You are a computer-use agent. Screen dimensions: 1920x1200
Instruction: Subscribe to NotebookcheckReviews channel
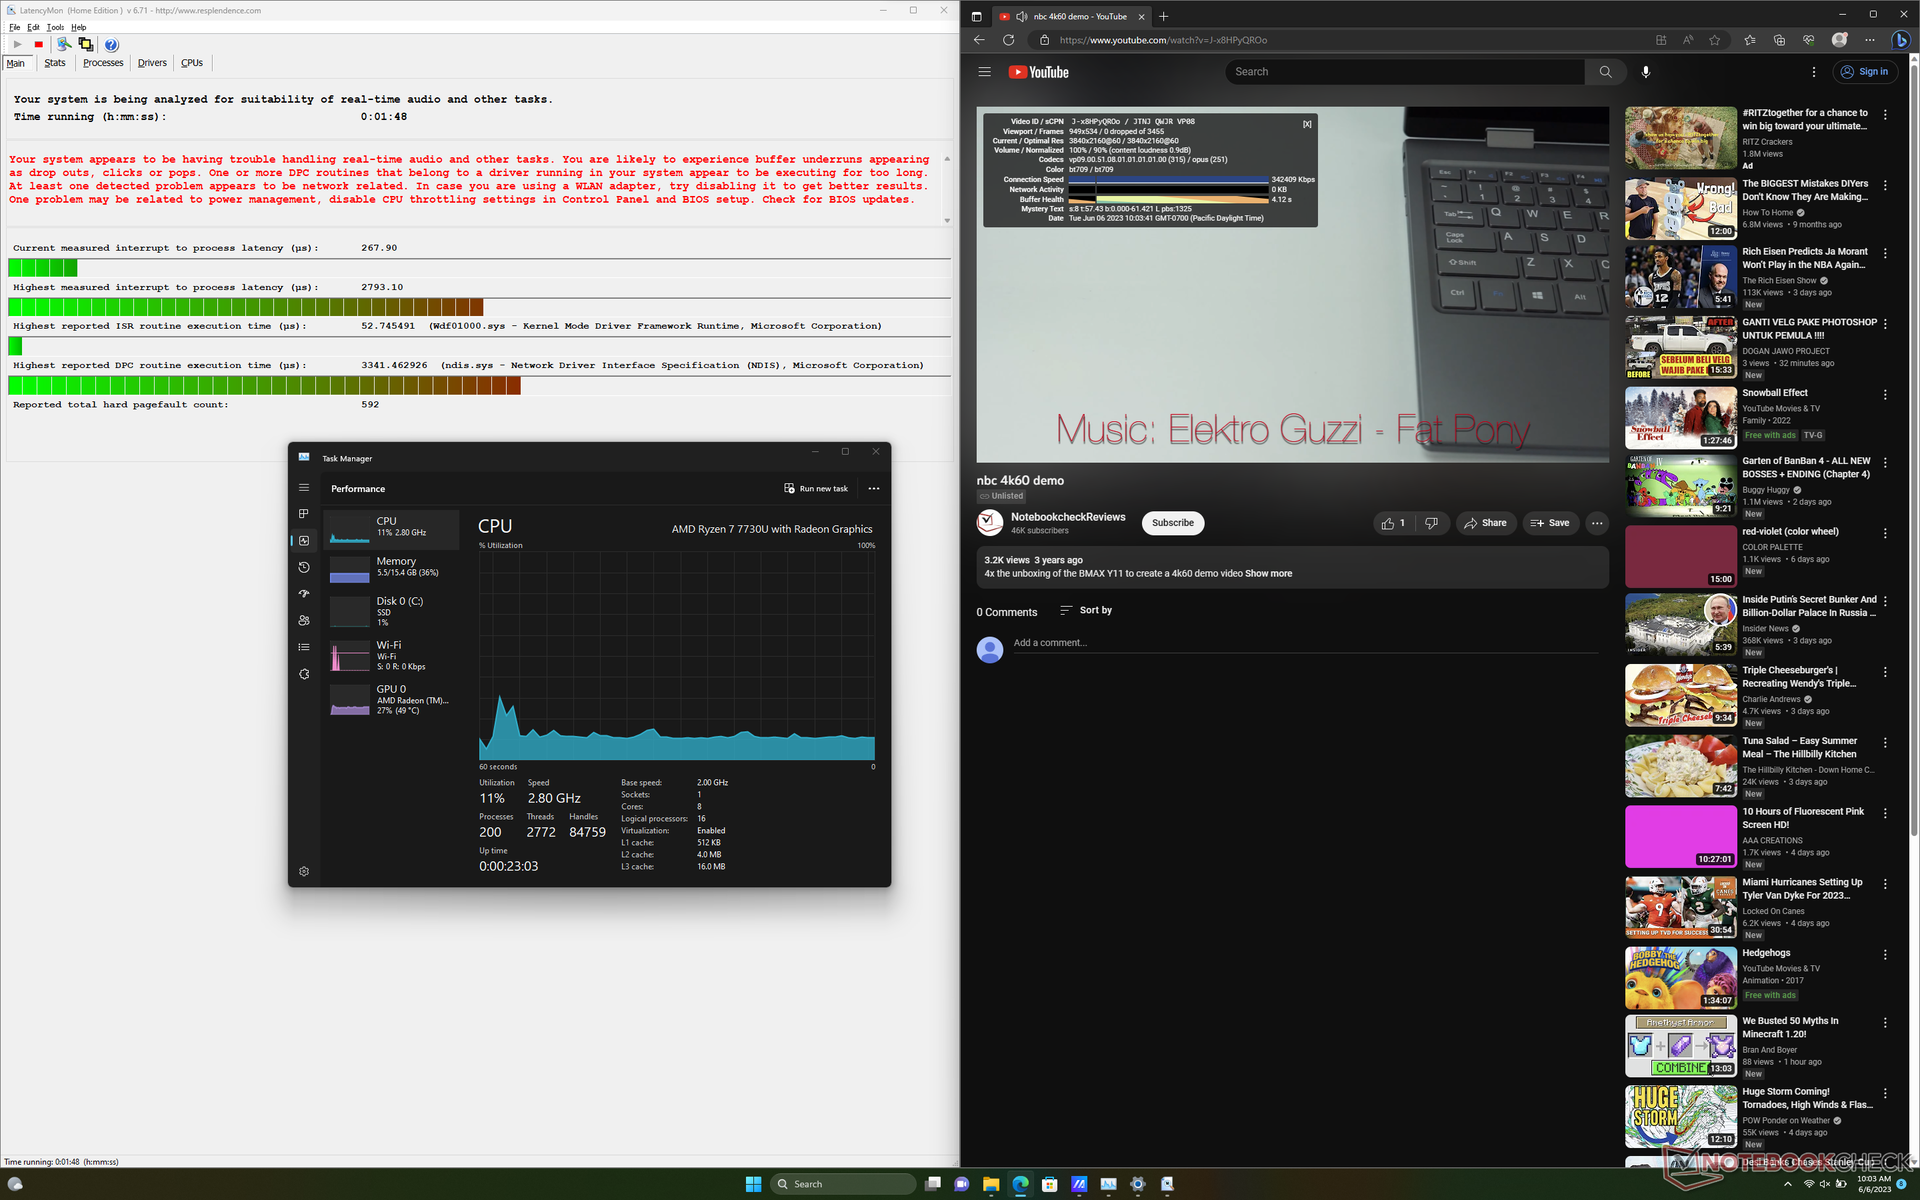tap(1173, 523)
